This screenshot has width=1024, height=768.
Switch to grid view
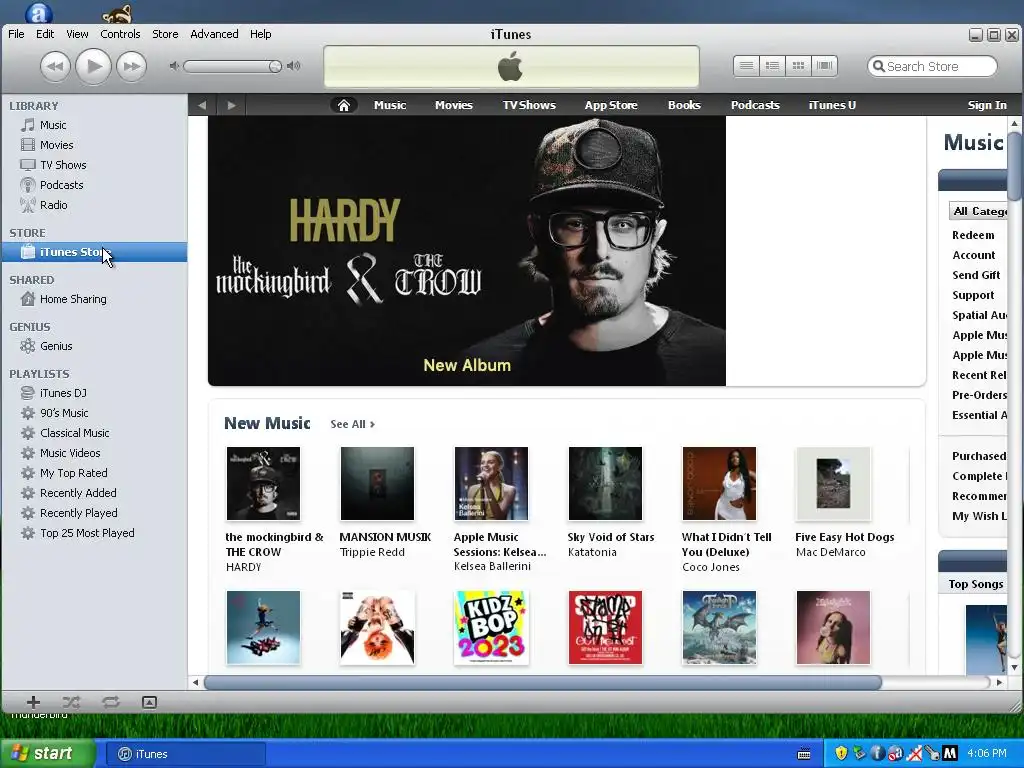click(x=798, y=66)
